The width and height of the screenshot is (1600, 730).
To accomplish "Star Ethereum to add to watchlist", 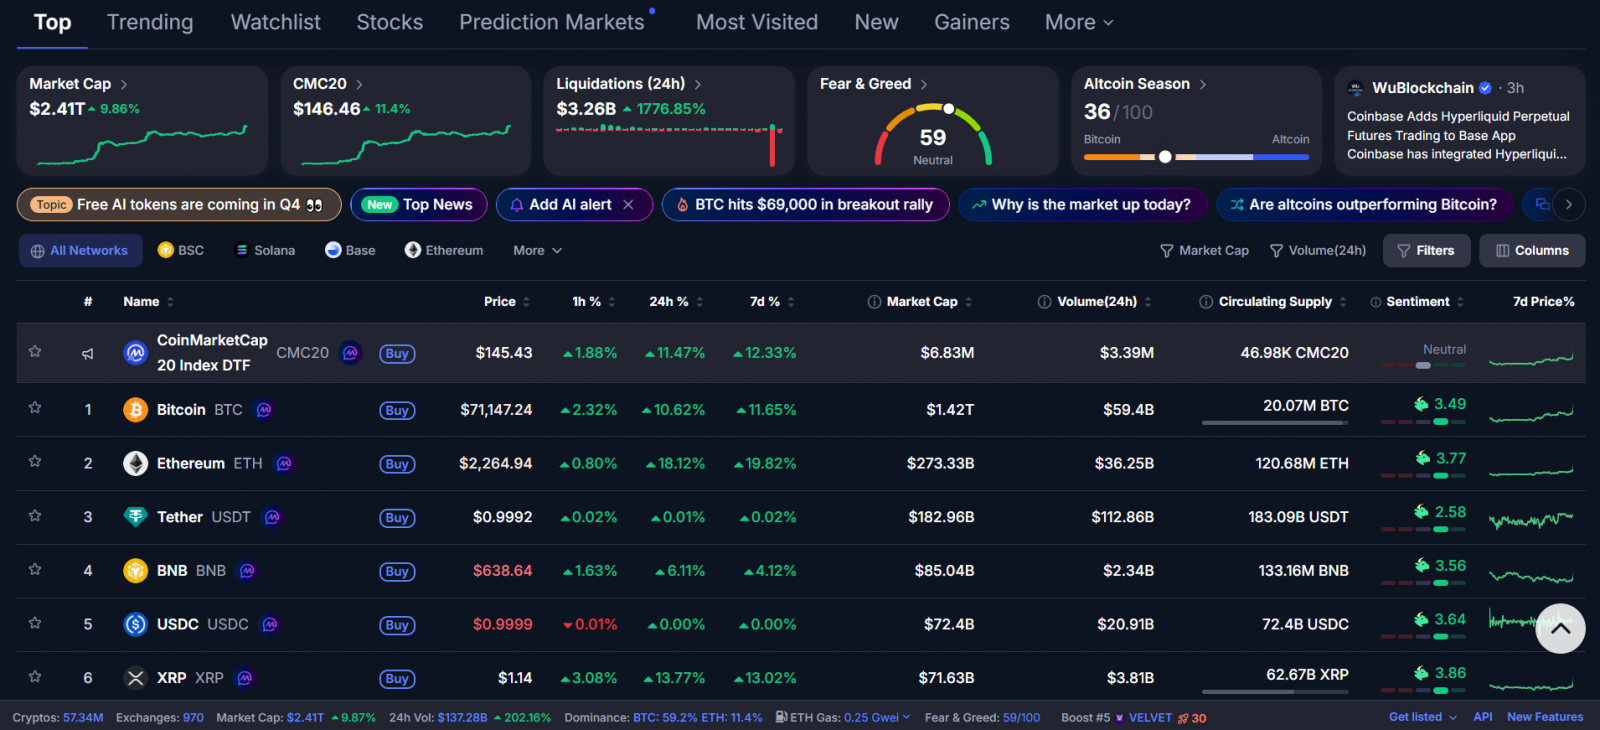I will (35, 461).
